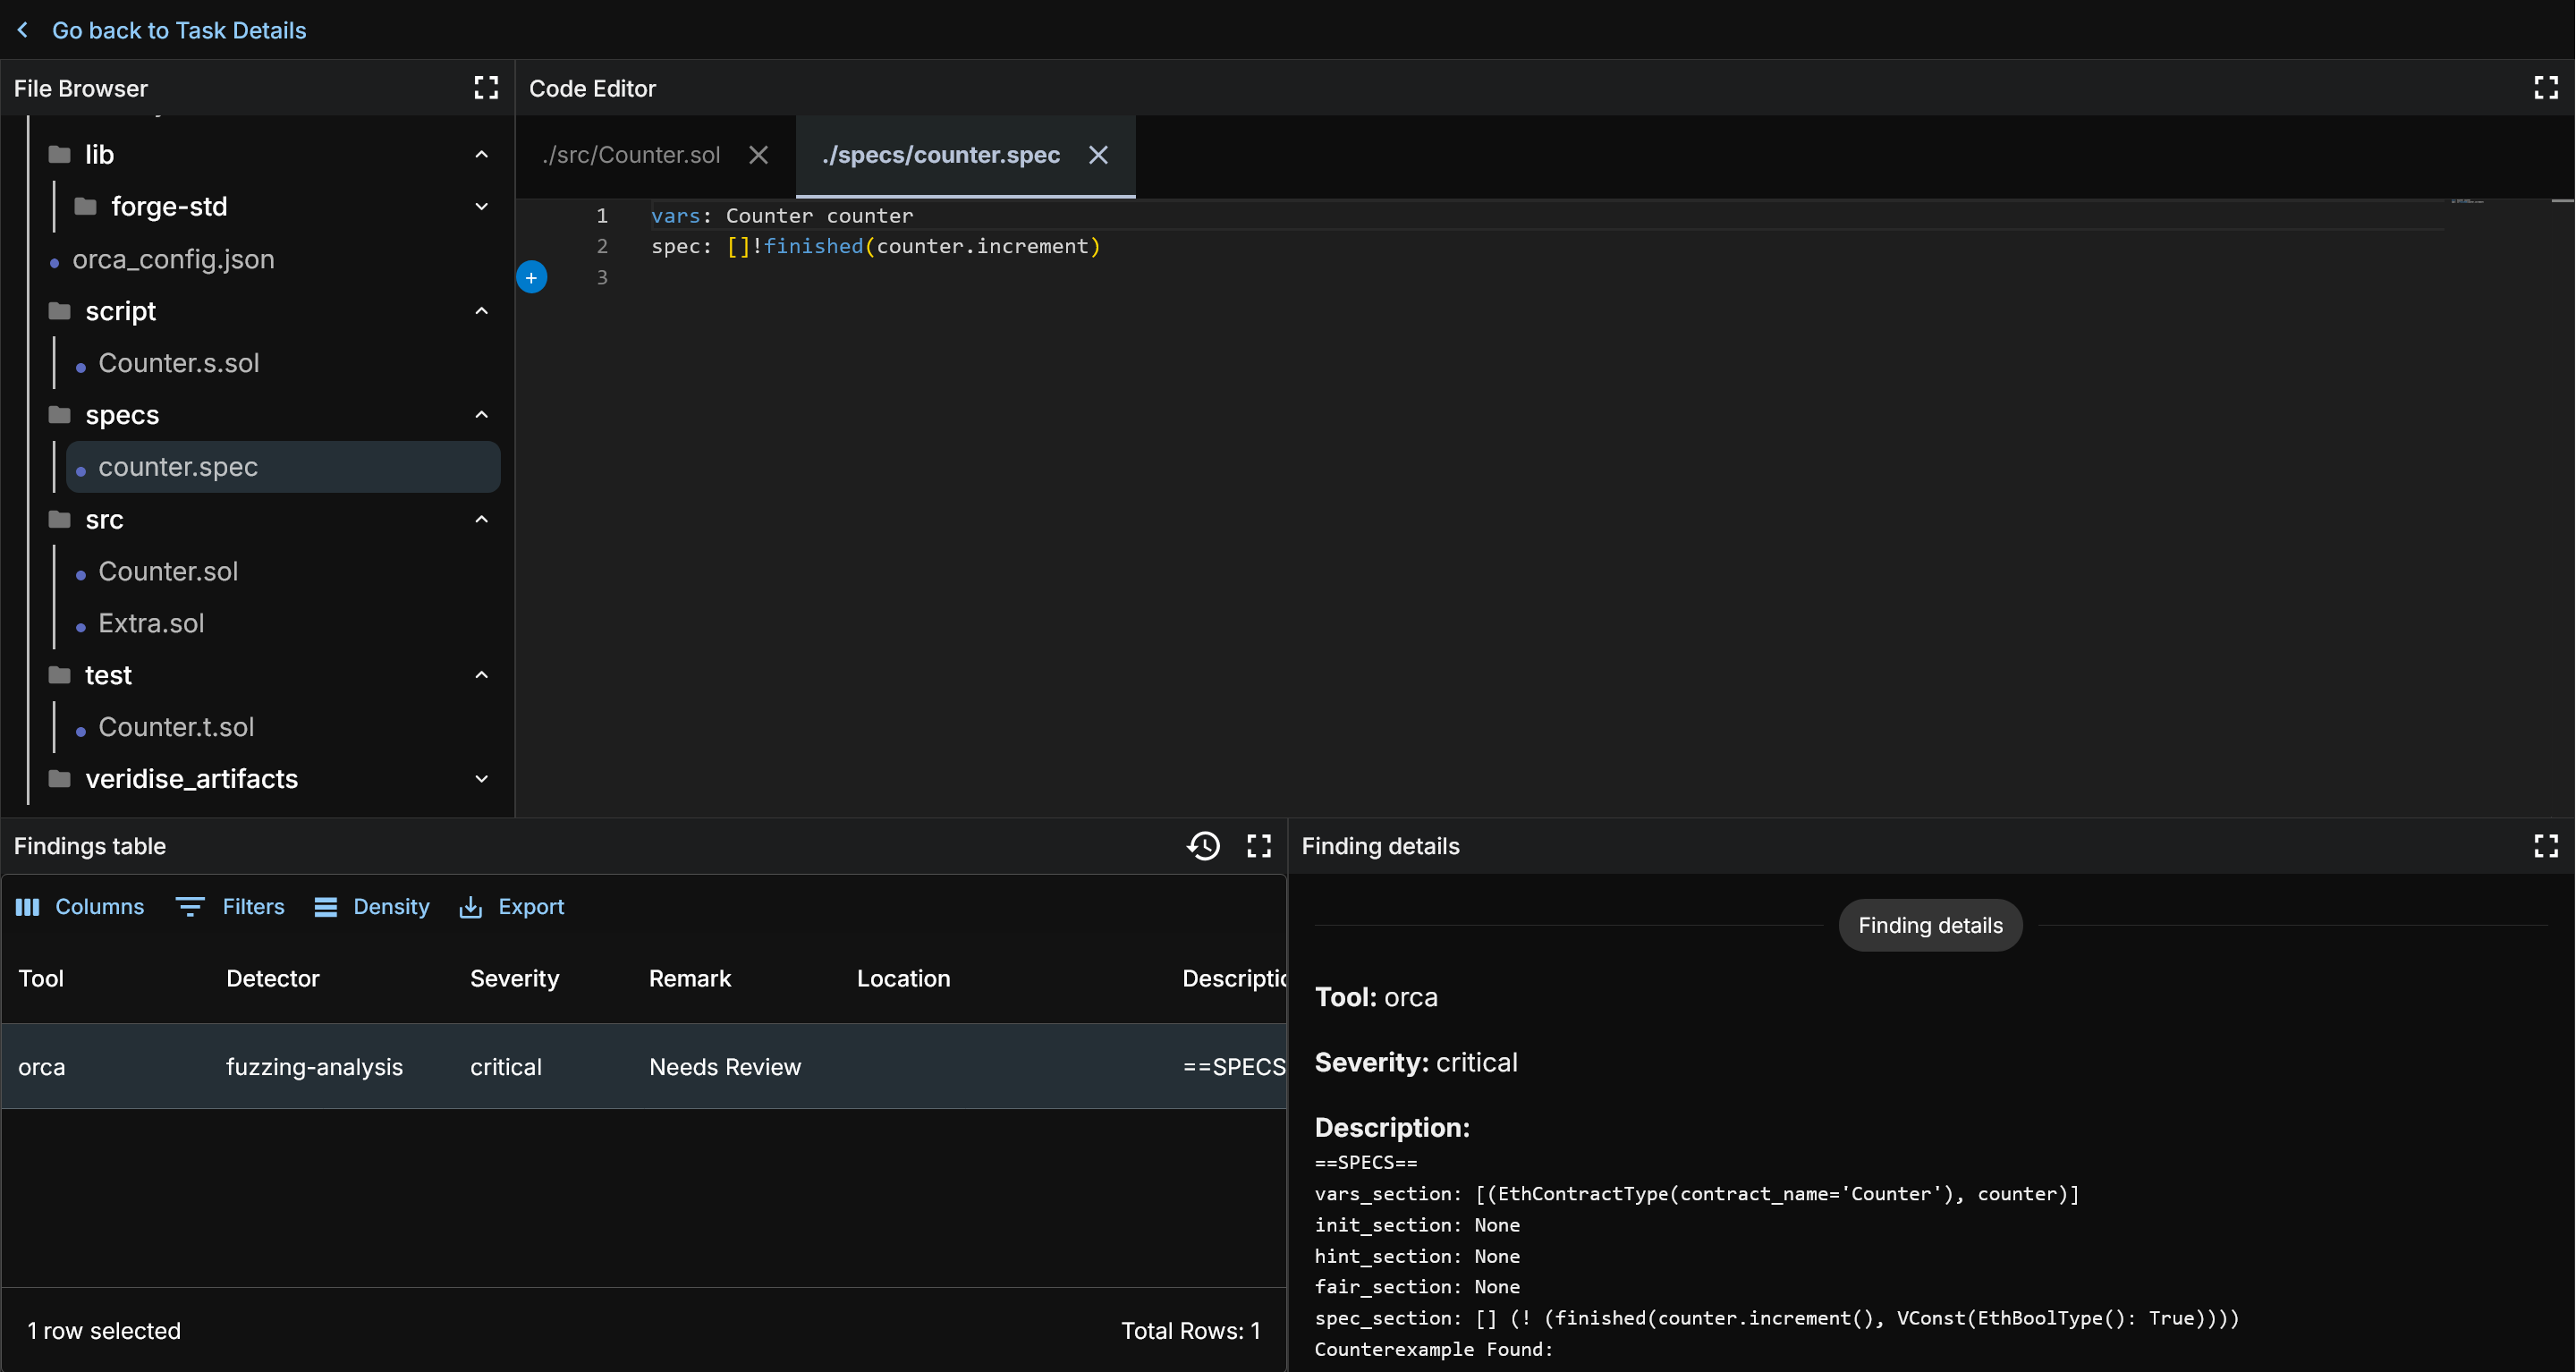Open the Filters button in findings table
The height and width of the screenshot is (1372, 2576).
coord(230,907)
